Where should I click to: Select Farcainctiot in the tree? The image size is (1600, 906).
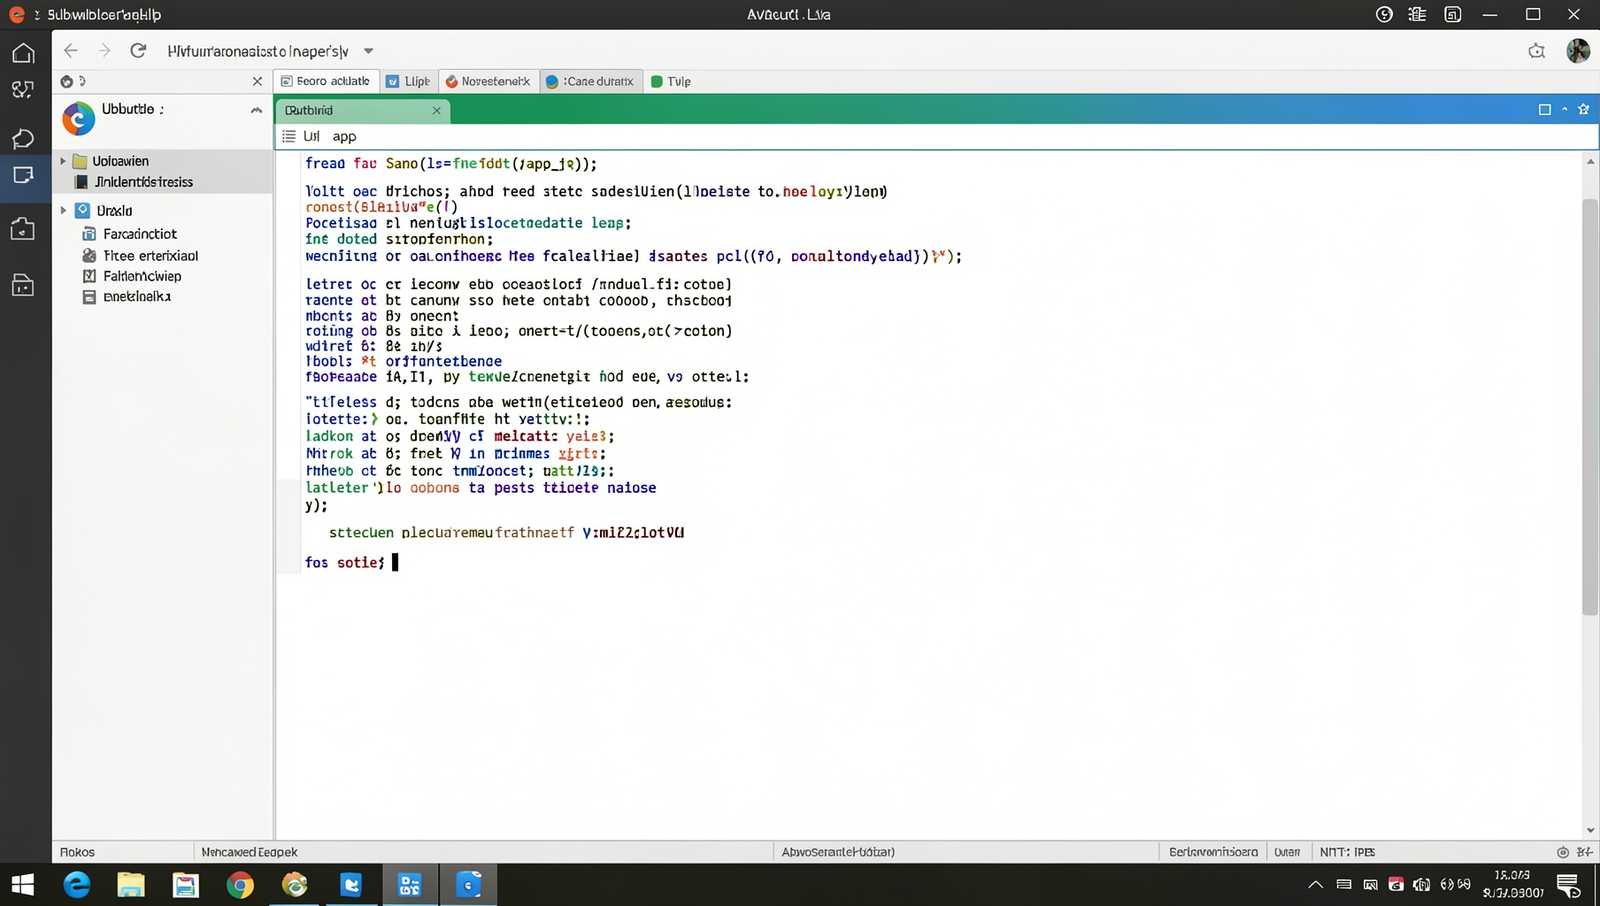140,233
